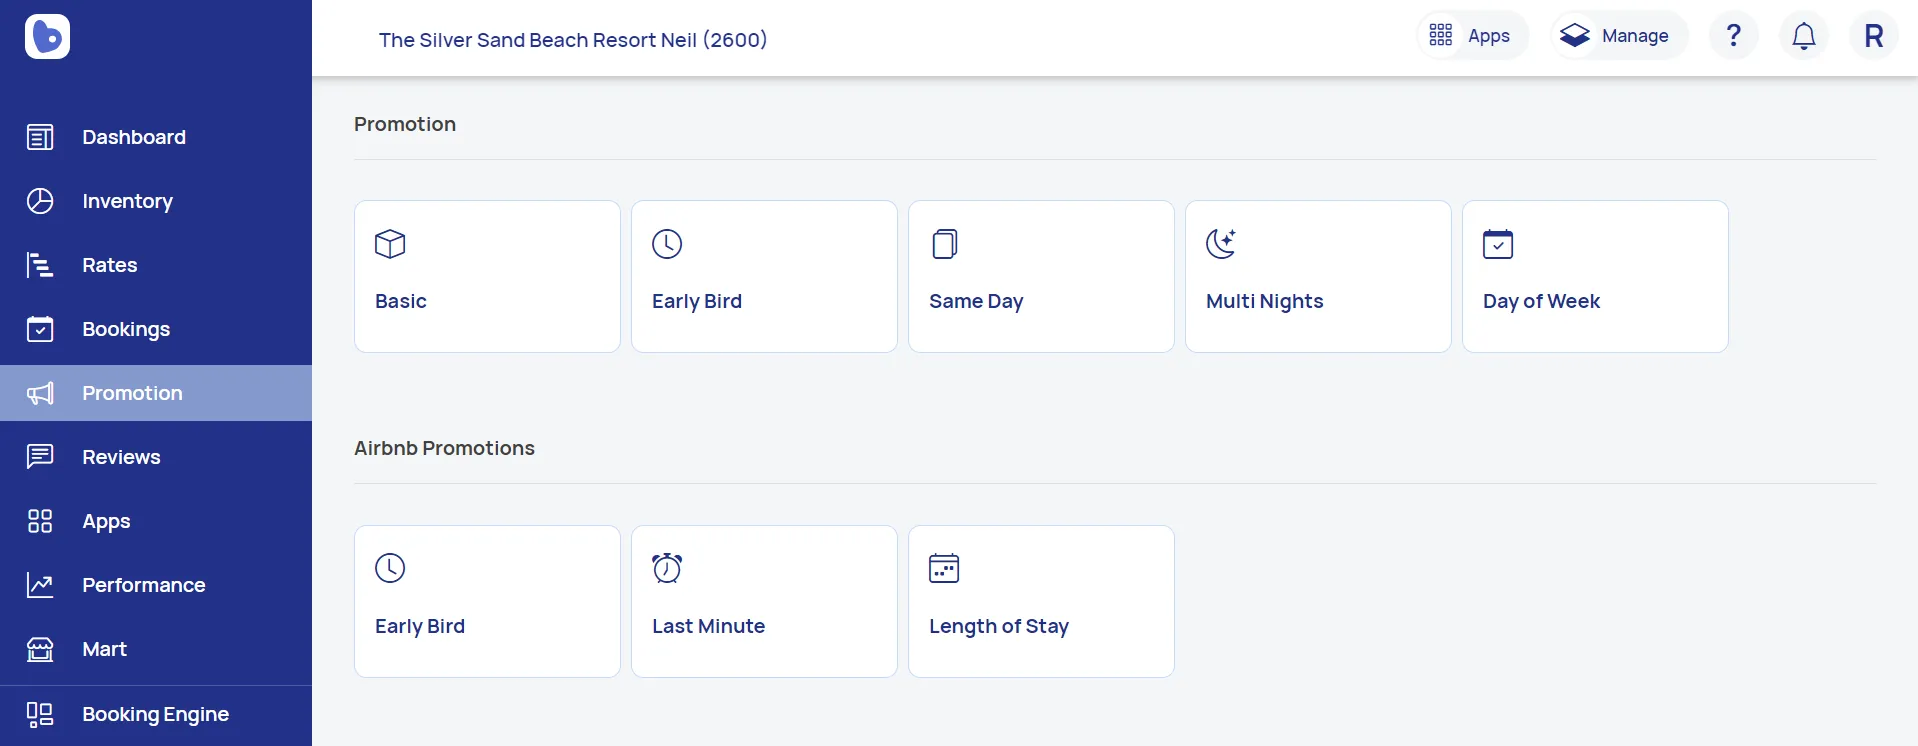Click the app logo in sidebar
This screenshot has height=746, width=1918.
(x=47, y=37)
